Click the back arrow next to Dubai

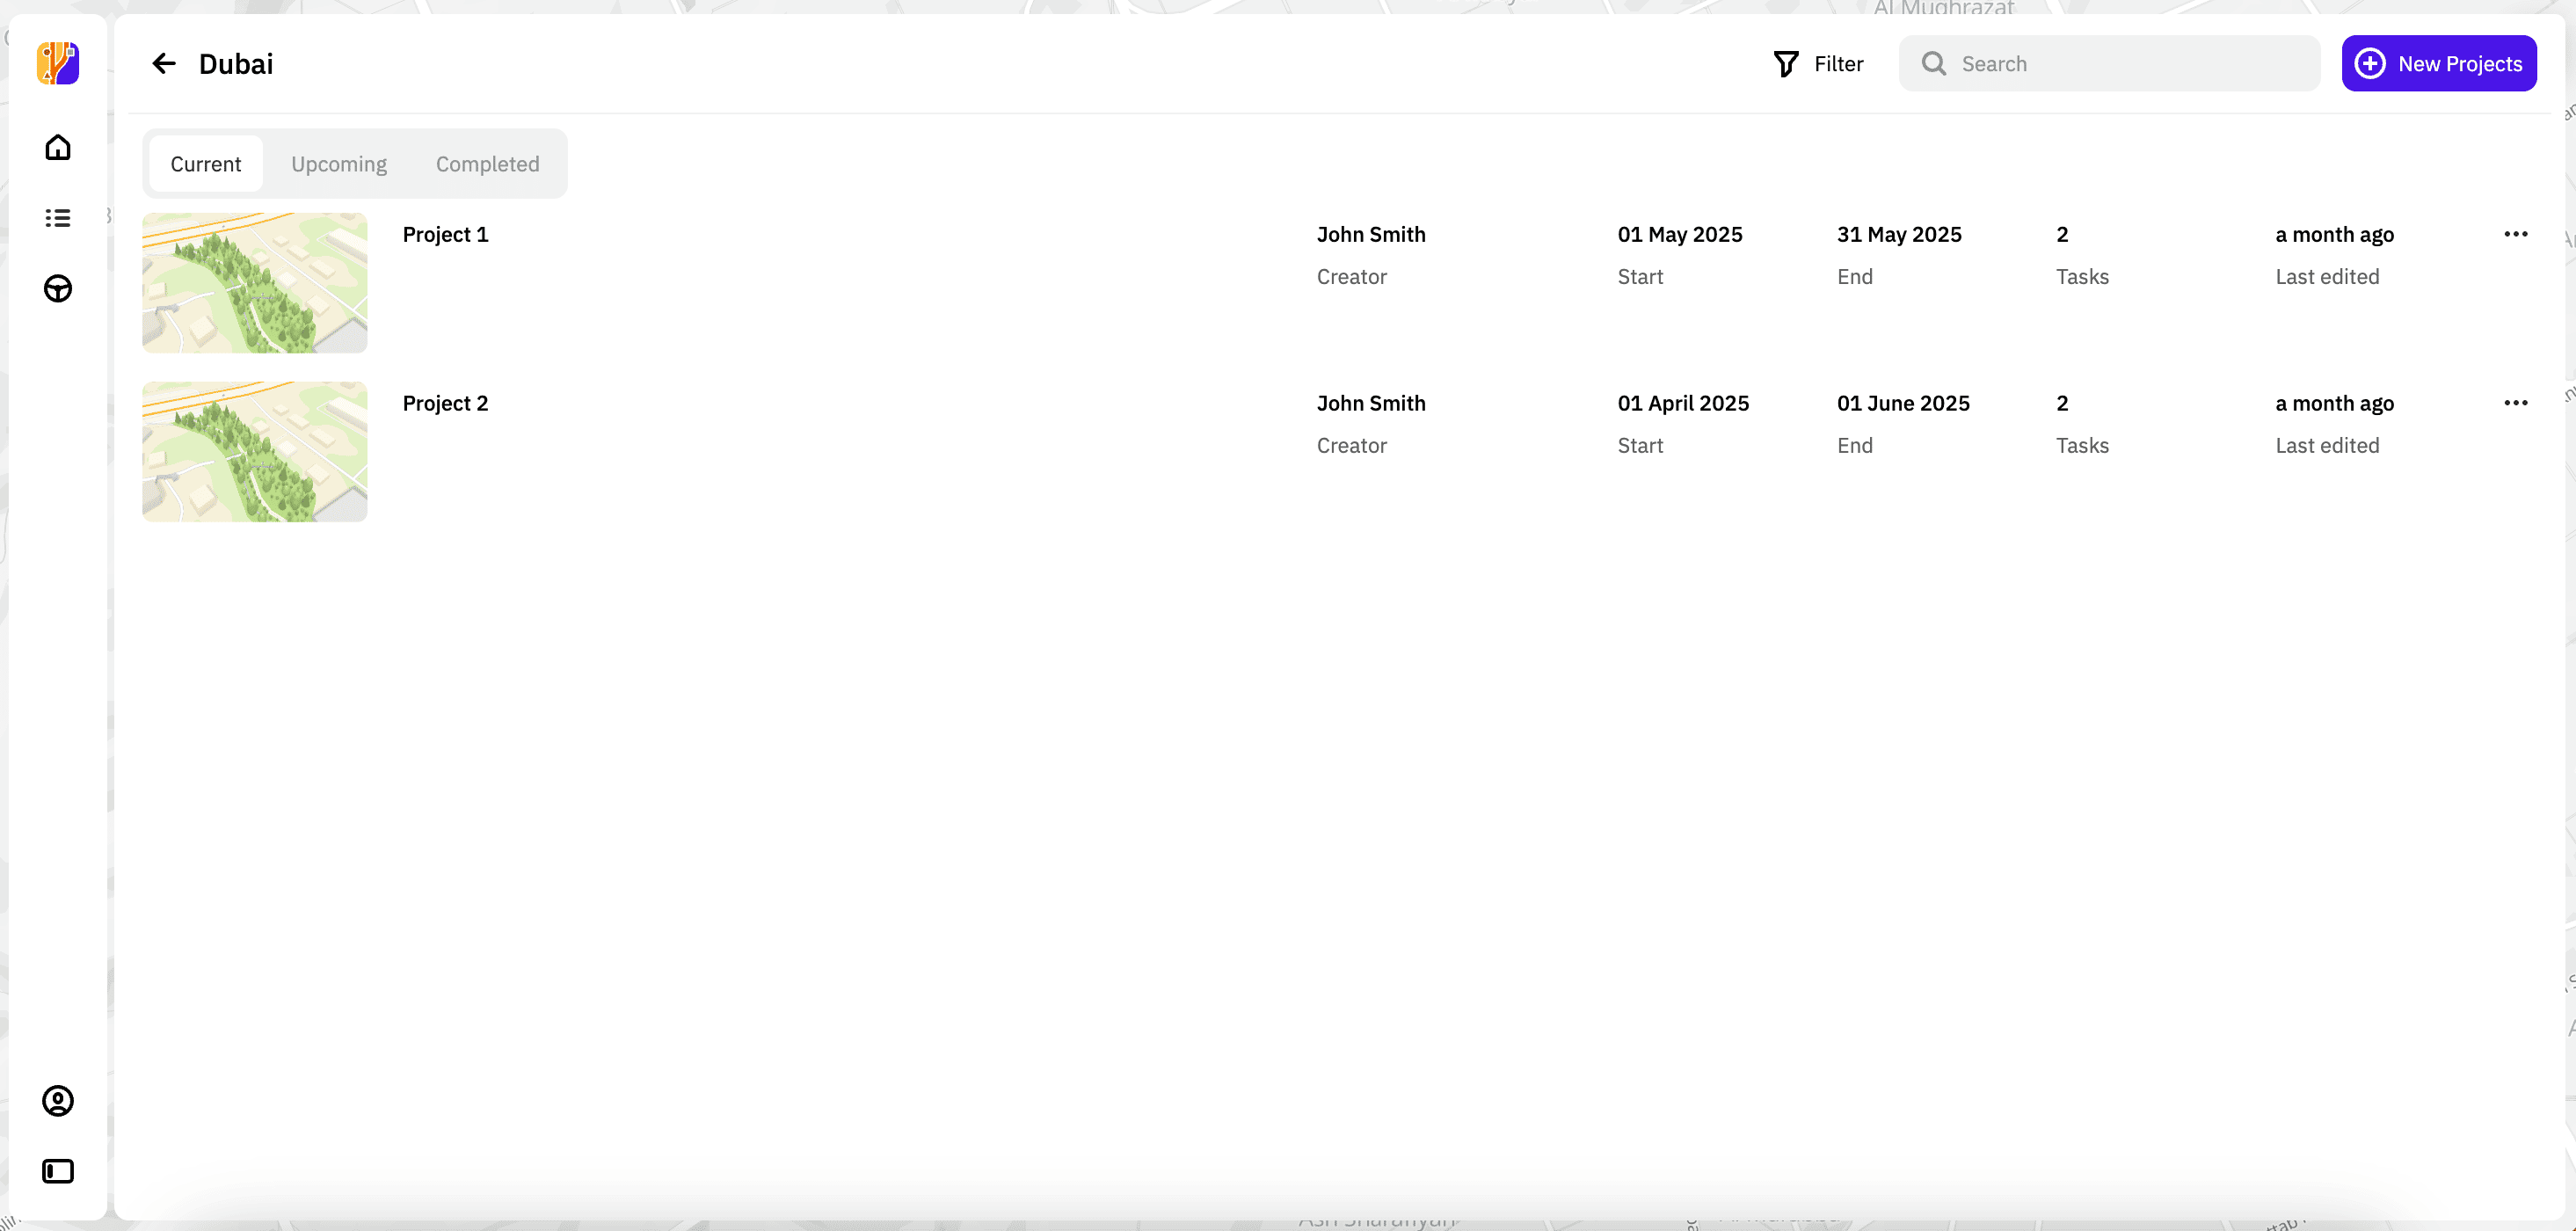click(164, 63)
